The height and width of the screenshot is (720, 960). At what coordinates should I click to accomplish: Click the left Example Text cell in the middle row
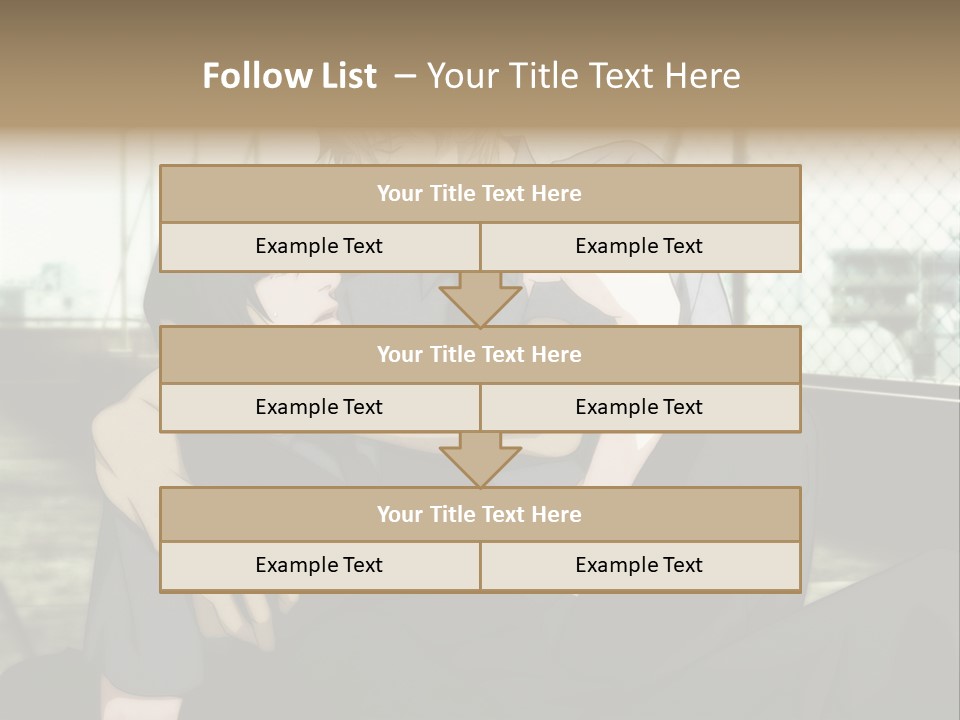click(320, 408)
